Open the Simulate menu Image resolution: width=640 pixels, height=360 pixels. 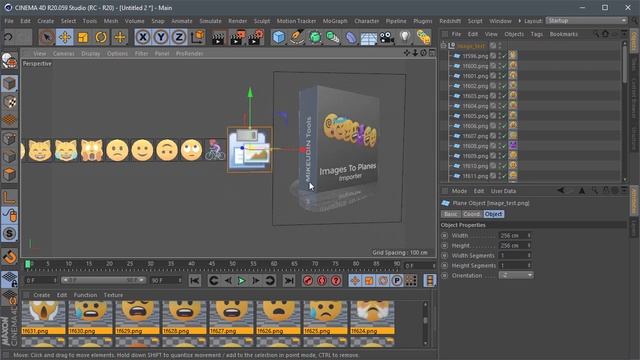(210, 21)
